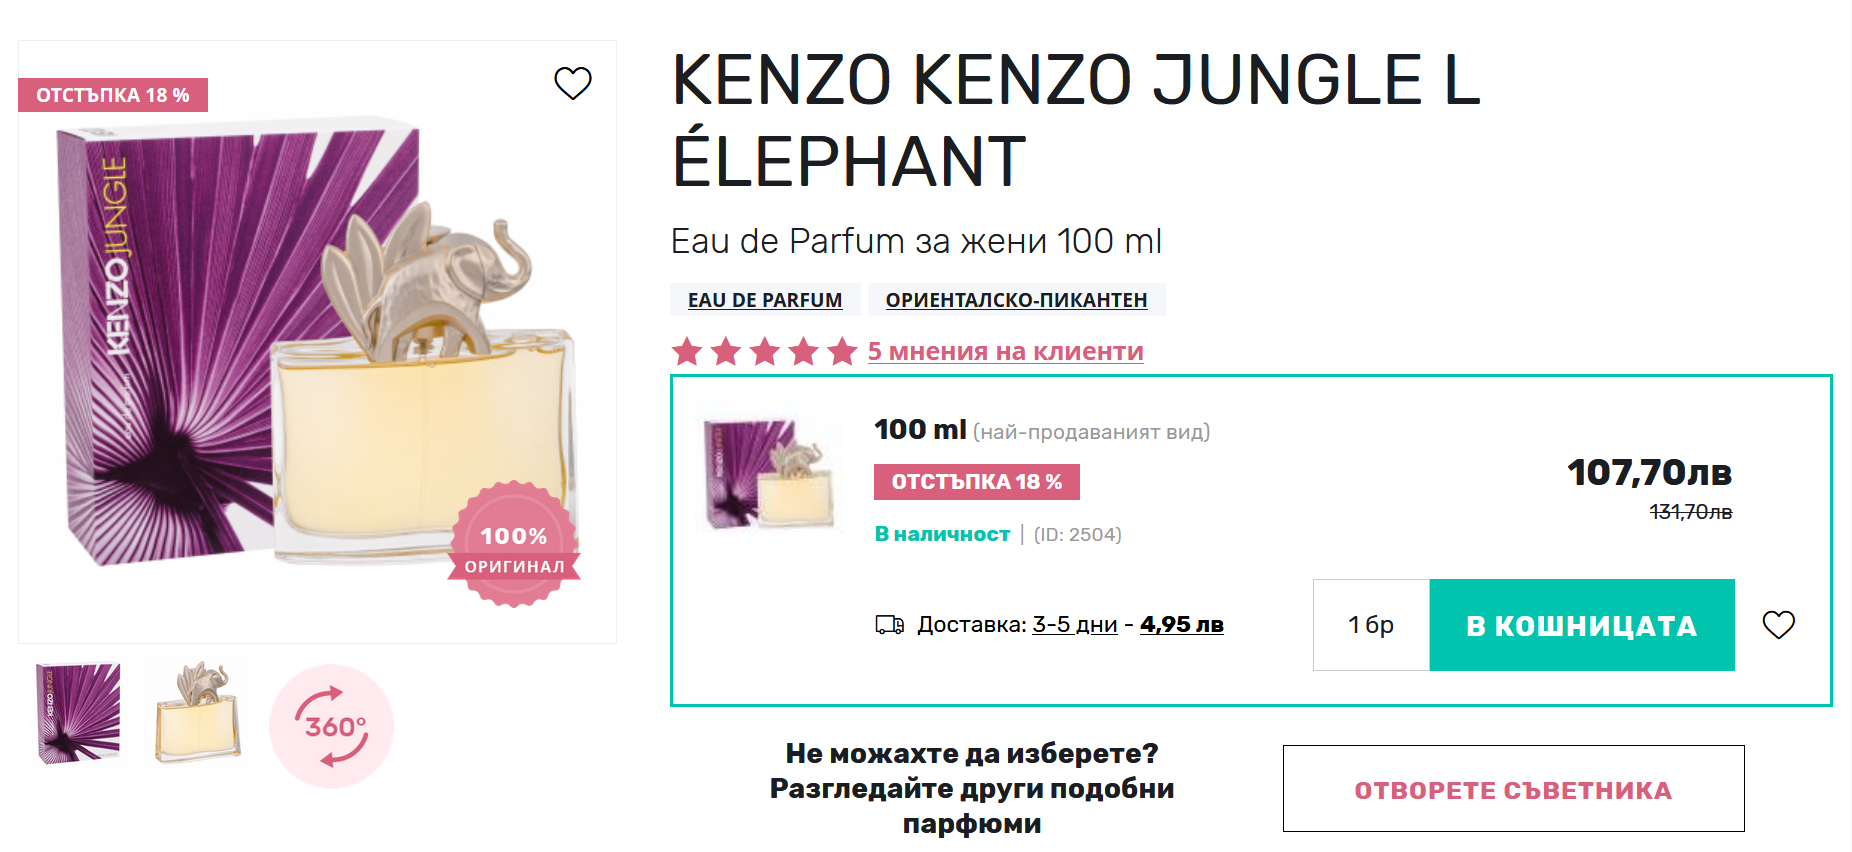Select the purple box thumbnail
This screenshot has width=1852, height=852.
coord(78,712)
